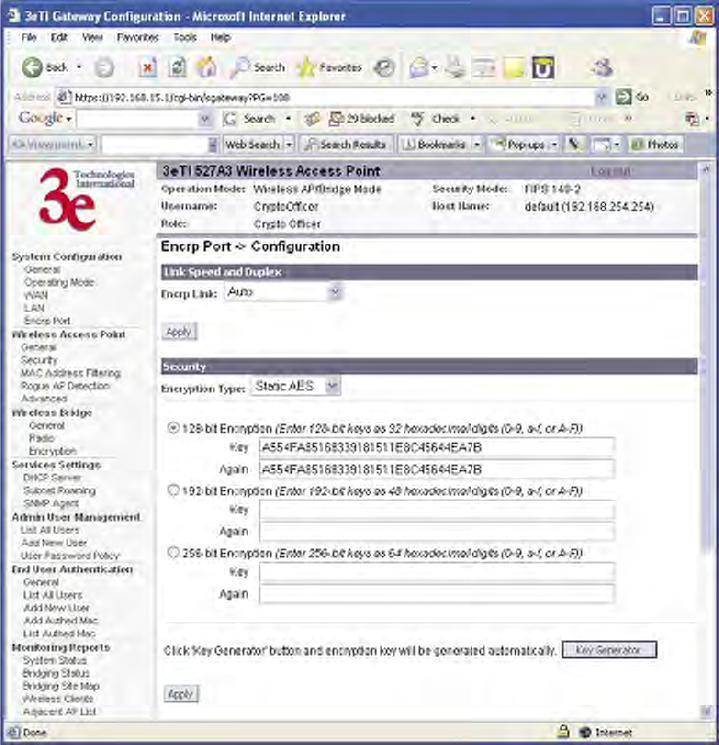The image size is (719, 745).
Task: Click the yellow note icon in toolbar
Action: pyautogui.click(x=513, y=67)
